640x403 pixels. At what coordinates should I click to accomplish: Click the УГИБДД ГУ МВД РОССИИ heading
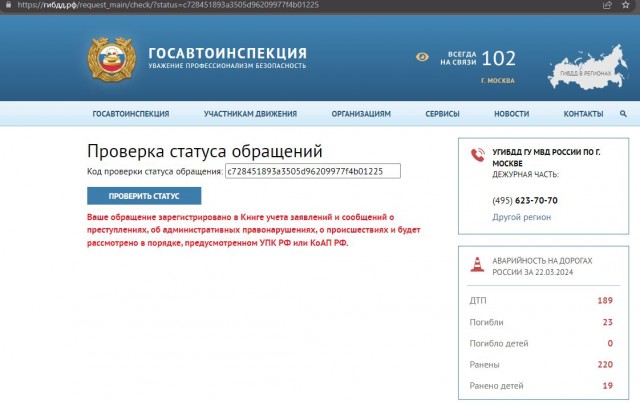pyautogui.click(x=546, y=158)
